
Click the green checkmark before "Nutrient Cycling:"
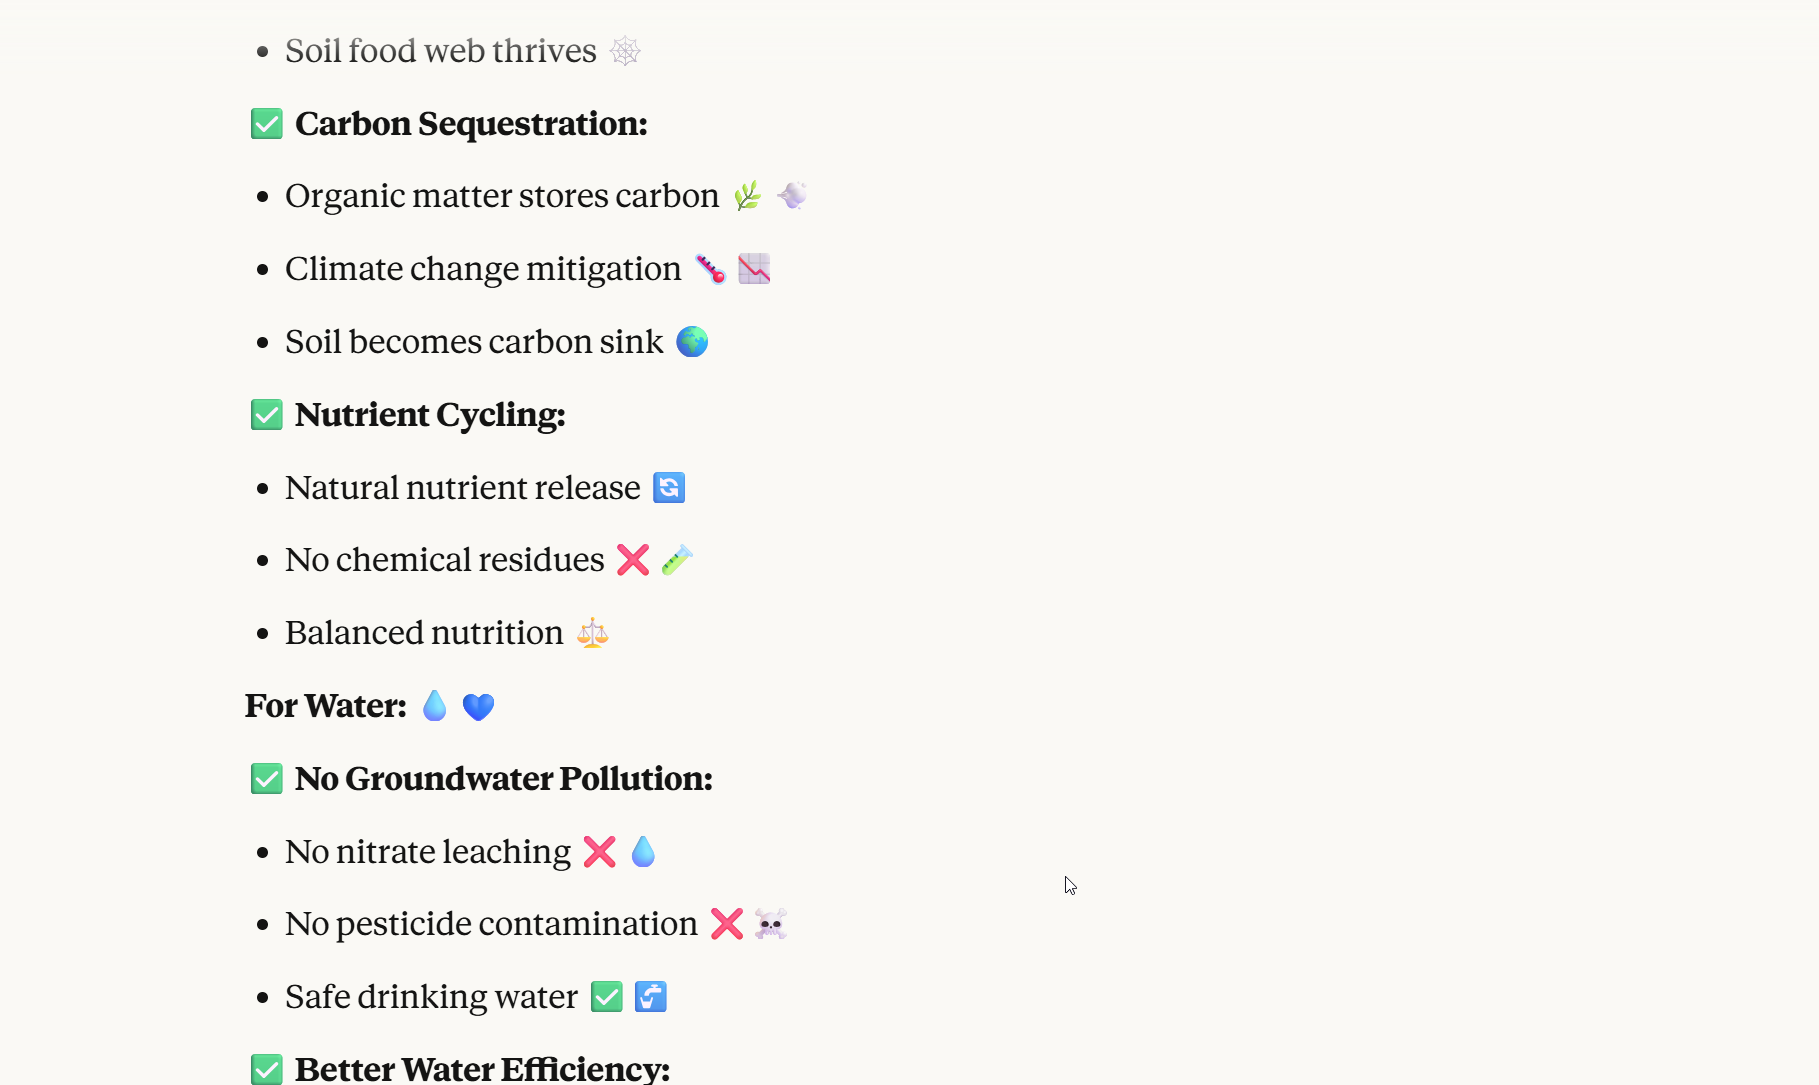267,415
